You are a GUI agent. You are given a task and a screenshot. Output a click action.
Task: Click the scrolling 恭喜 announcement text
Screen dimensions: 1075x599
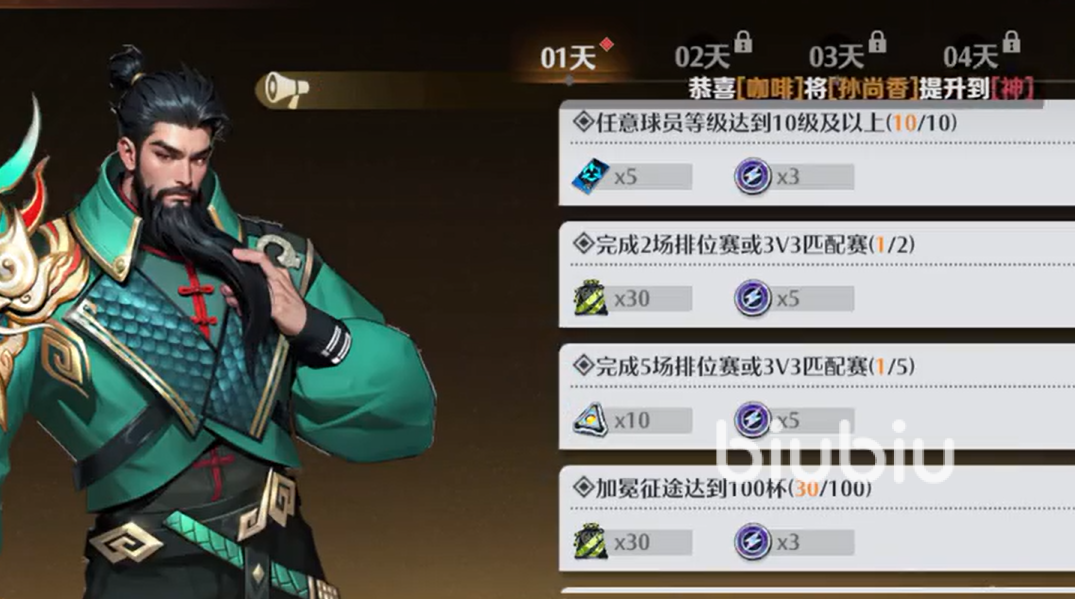point(861,88)
